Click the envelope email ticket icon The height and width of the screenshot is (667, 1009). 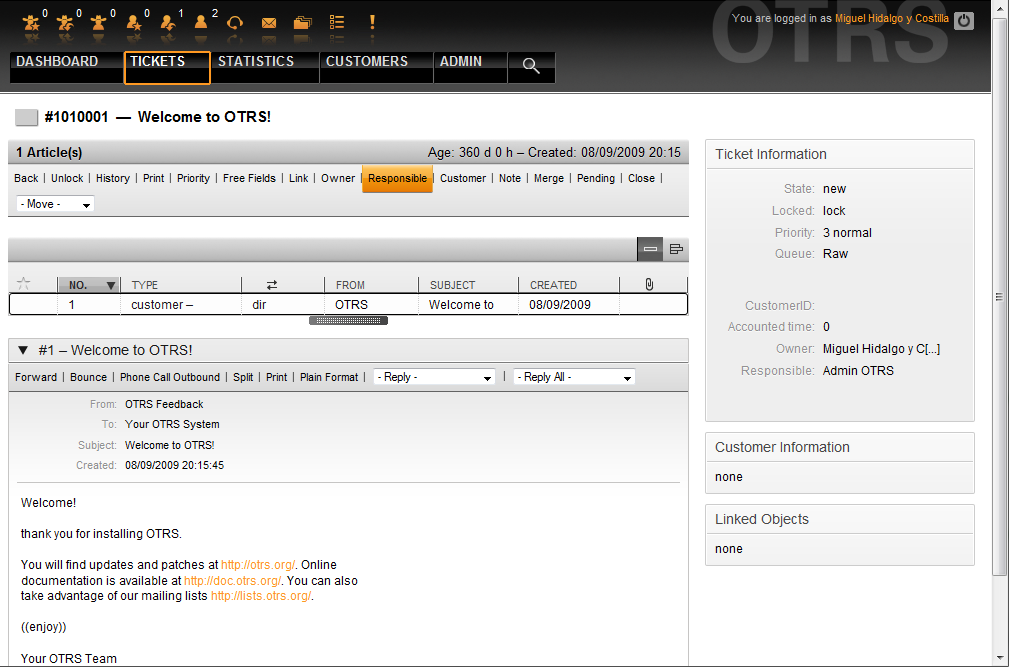click(269, 22)
